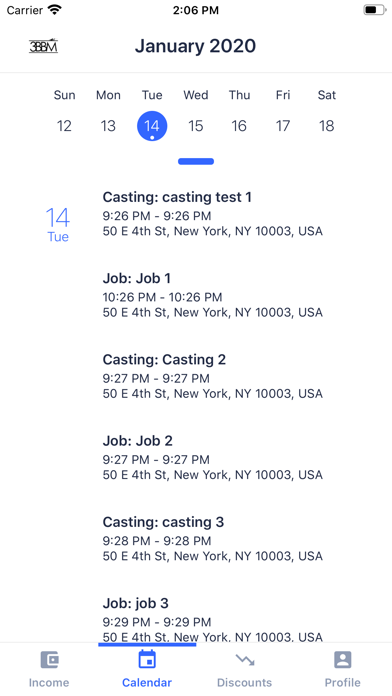Open the Profile person icon

point(342,660)
